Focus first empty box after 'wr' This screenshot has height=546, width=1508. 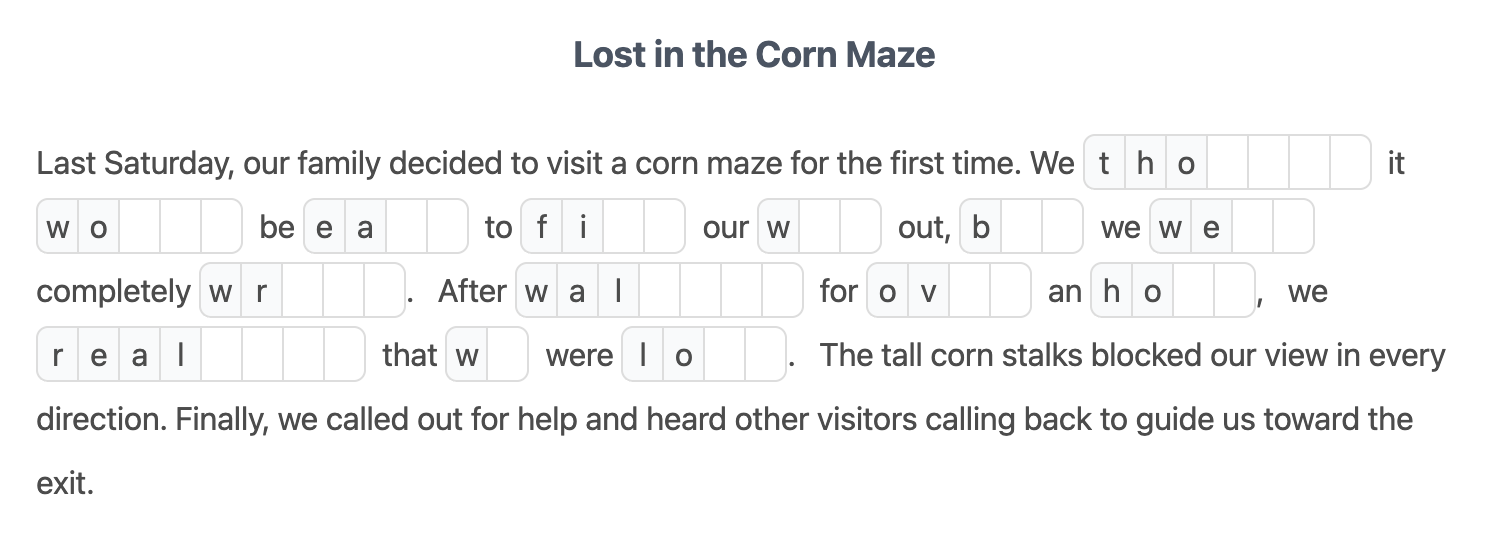[x=302, y=291]
